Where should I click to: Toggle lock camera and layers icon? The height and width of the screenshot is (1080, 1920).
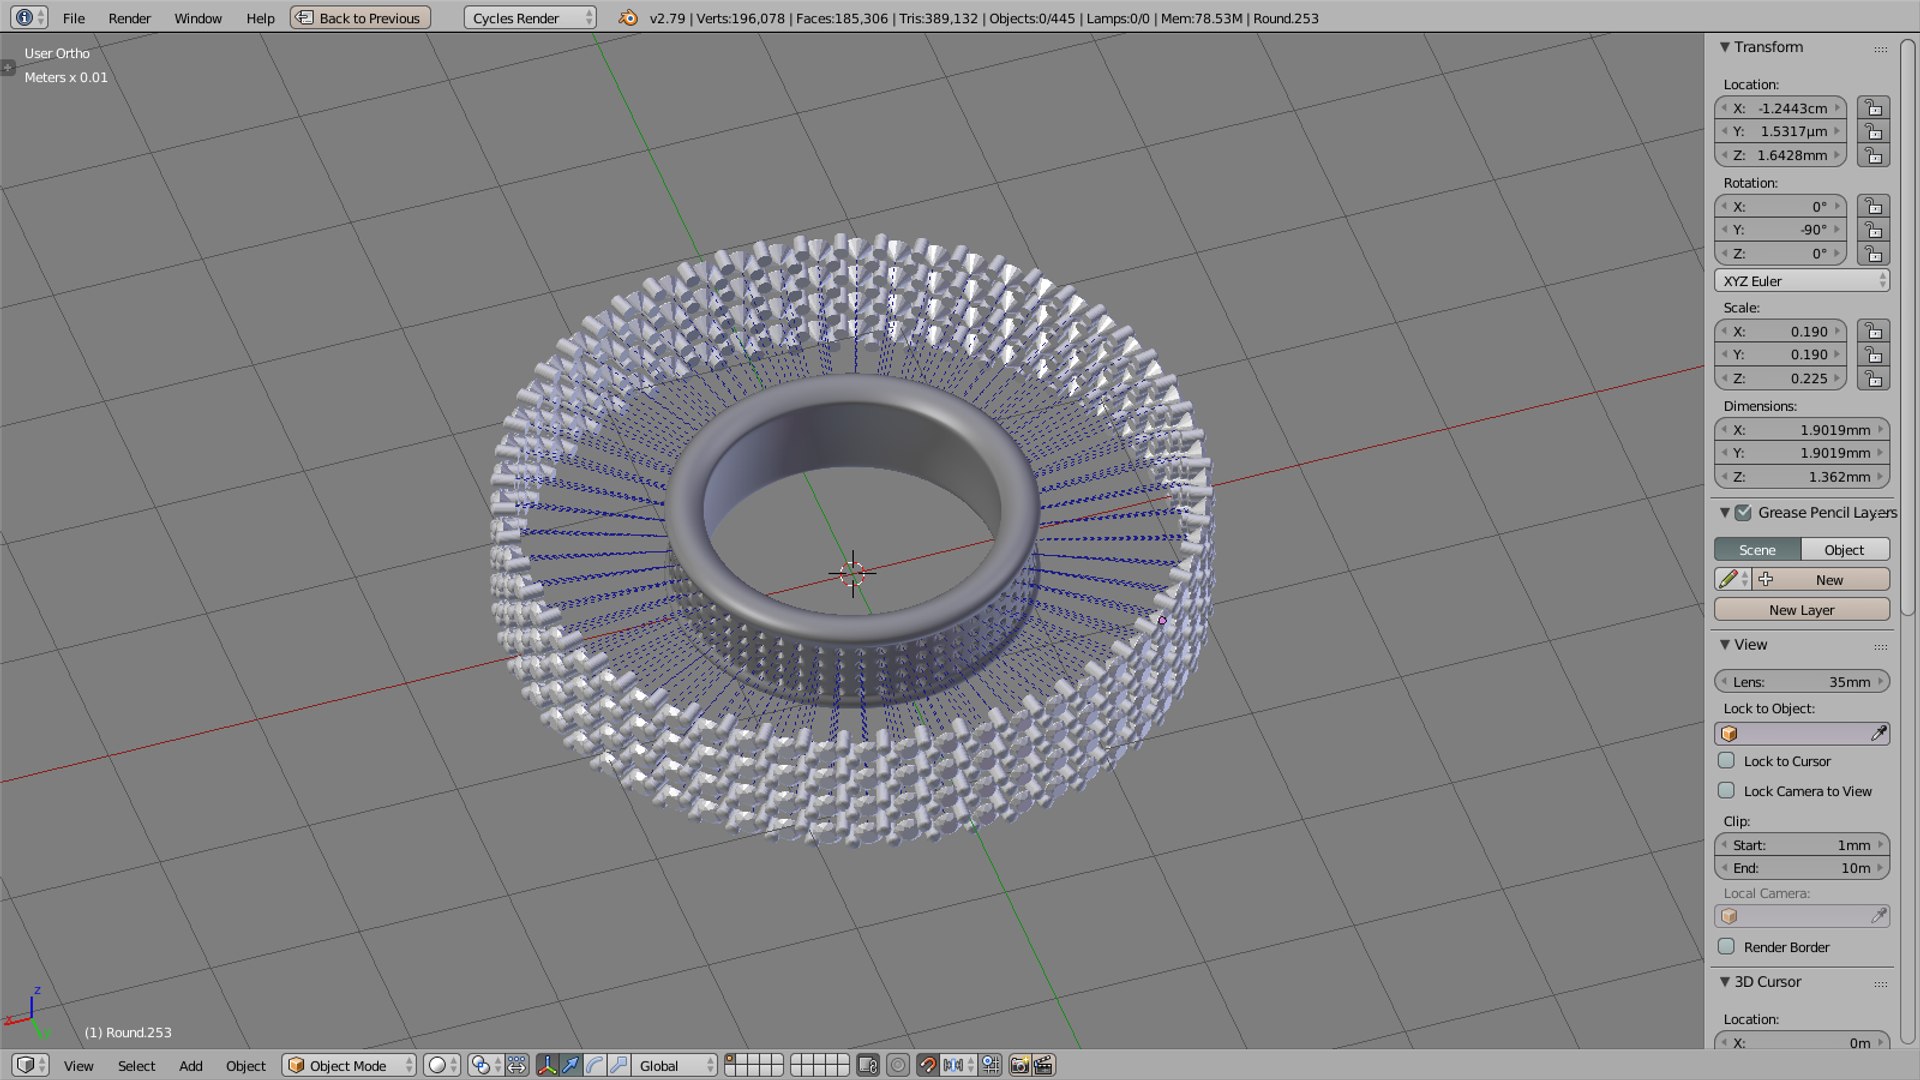[x=868, y=1066]
